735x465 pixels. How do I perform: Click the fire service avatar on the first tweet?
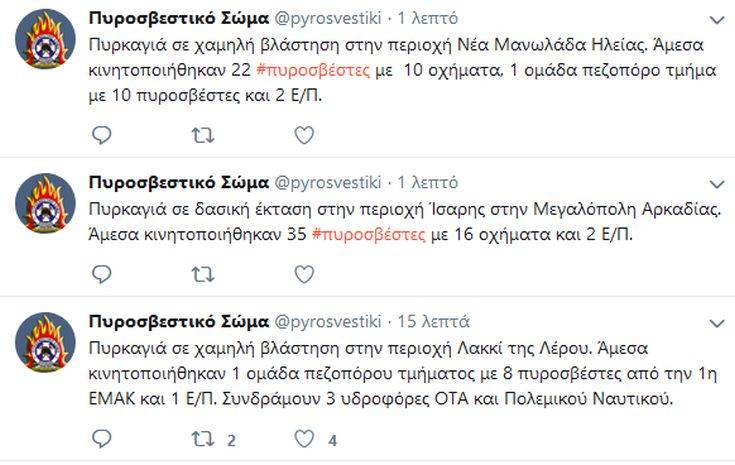45,42
